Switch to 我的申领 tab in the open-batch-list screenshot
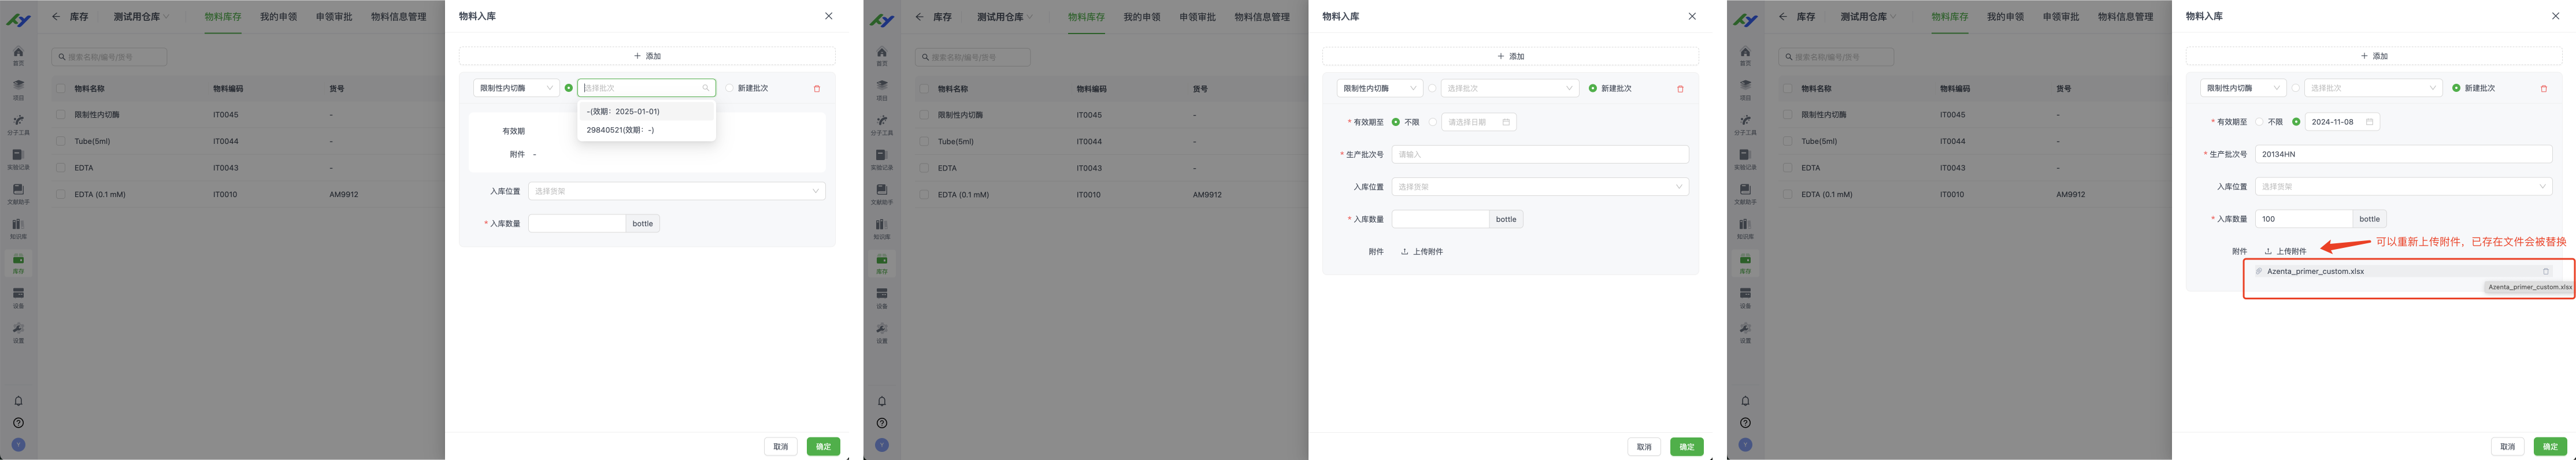Viewport: 2576px width, 460px height. click(x=278, y=17)
